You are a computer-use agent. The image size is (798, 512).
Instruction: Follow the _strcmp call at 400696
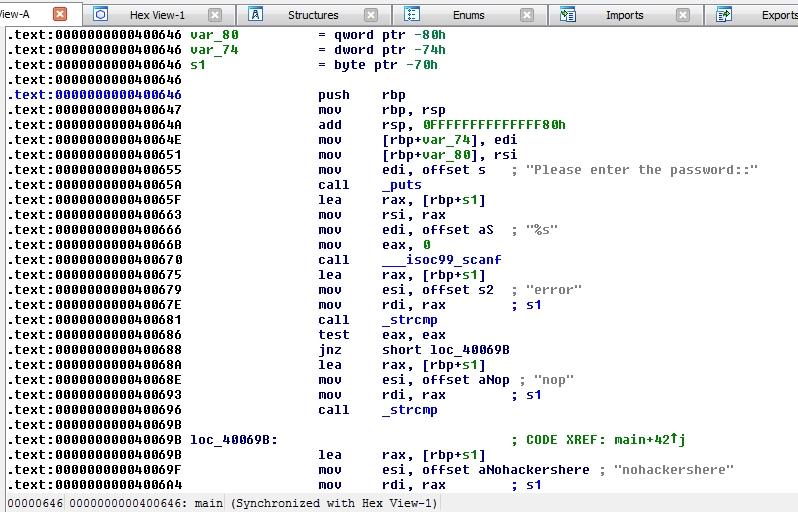(x=410, y=410)
